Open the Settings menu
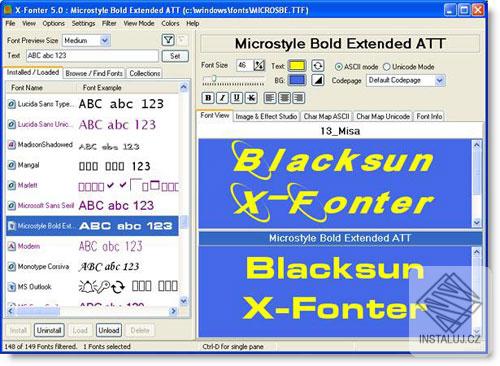The width and height of the screenshot is (500, 366). click(83, 23)
